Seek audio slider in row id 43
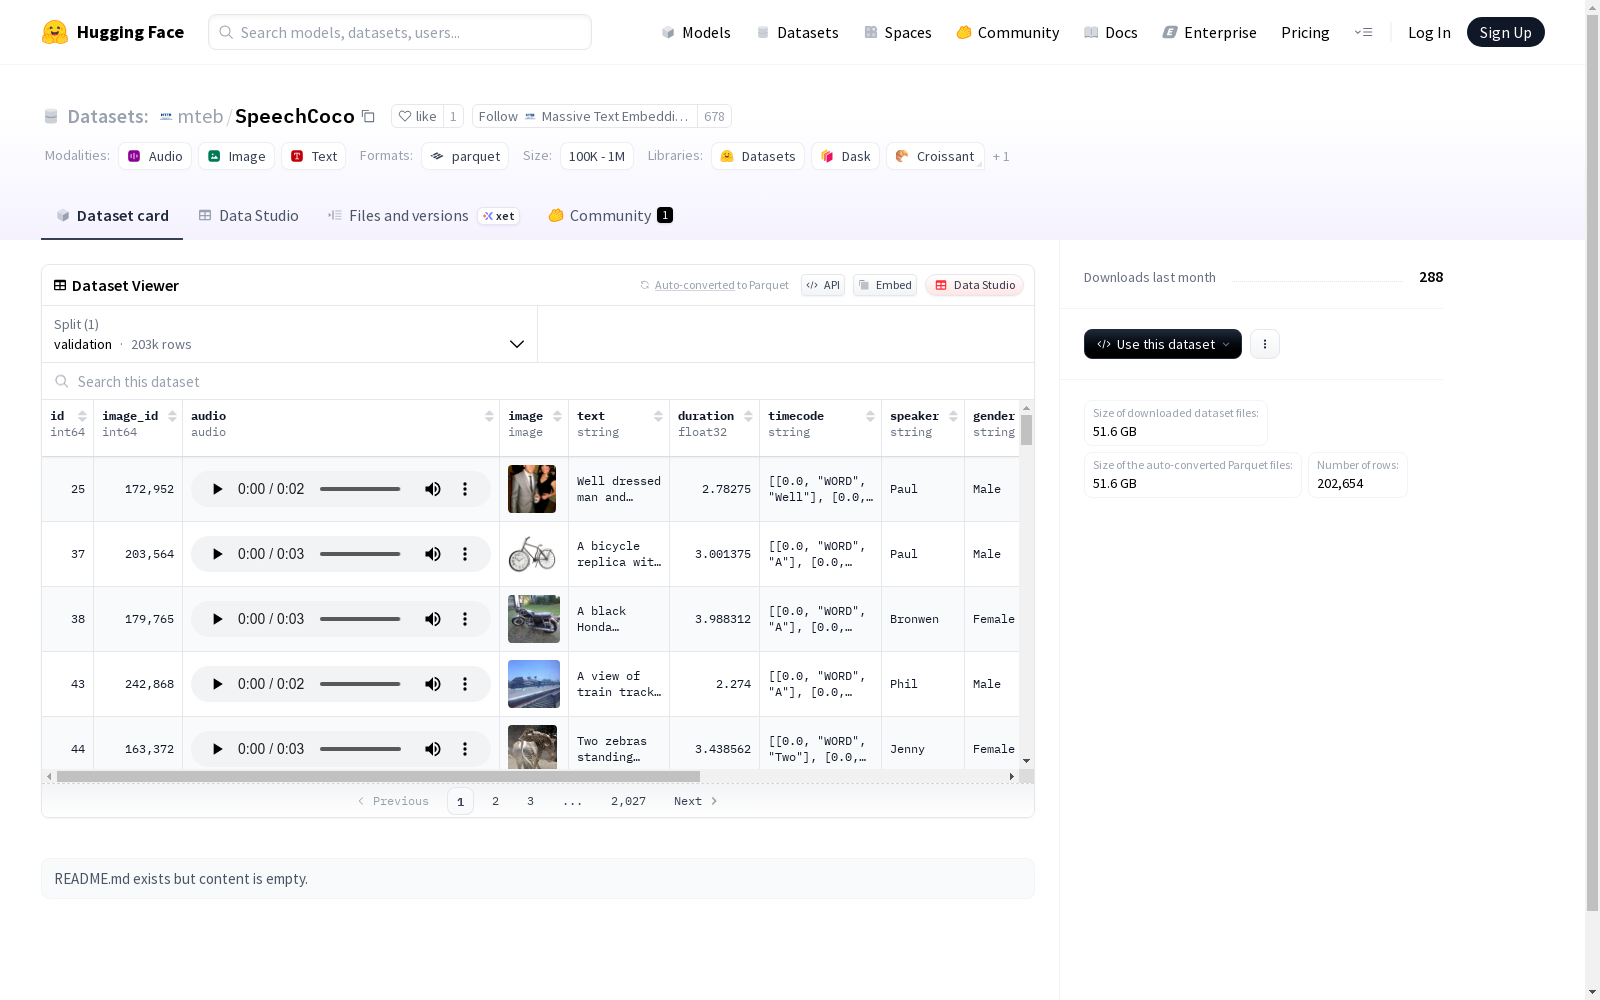Image resolution: width=1600 pixels, height=1000 pixels. 360,684
